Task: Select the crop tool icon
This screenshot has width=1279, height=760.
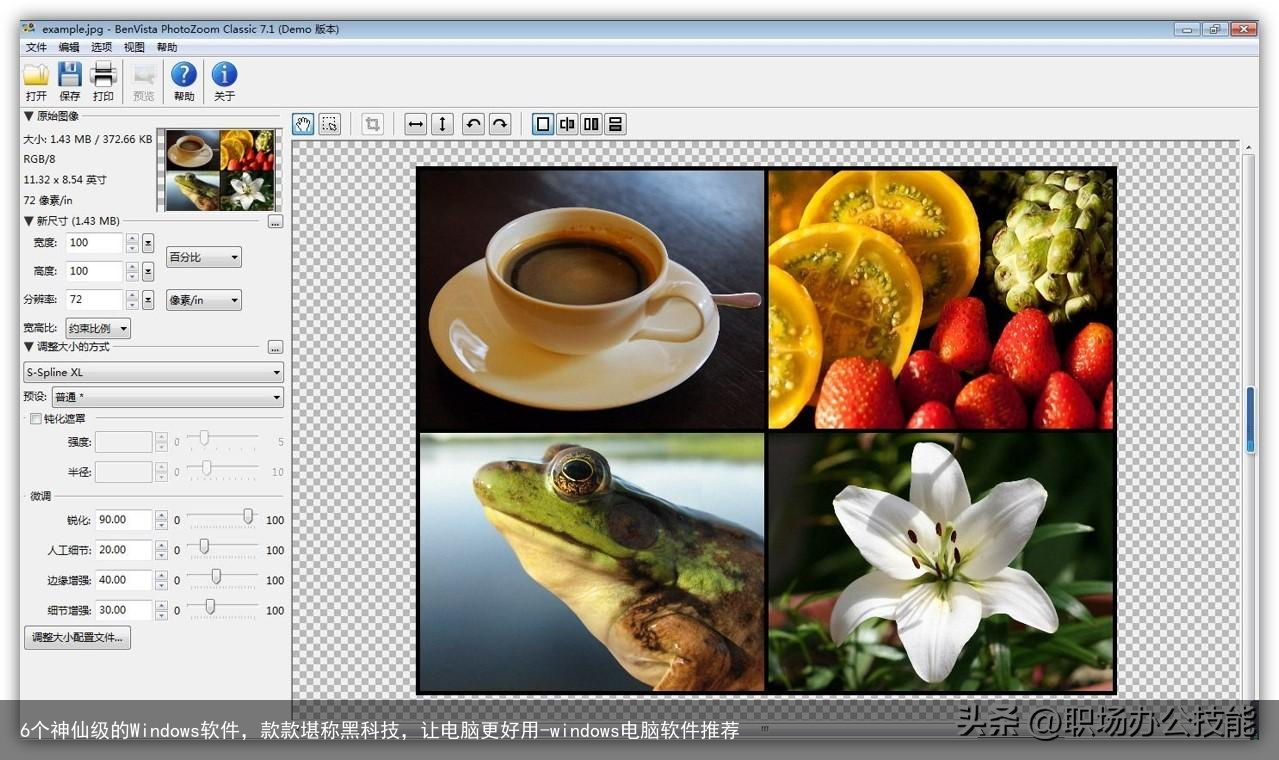Action: (373, 124)
